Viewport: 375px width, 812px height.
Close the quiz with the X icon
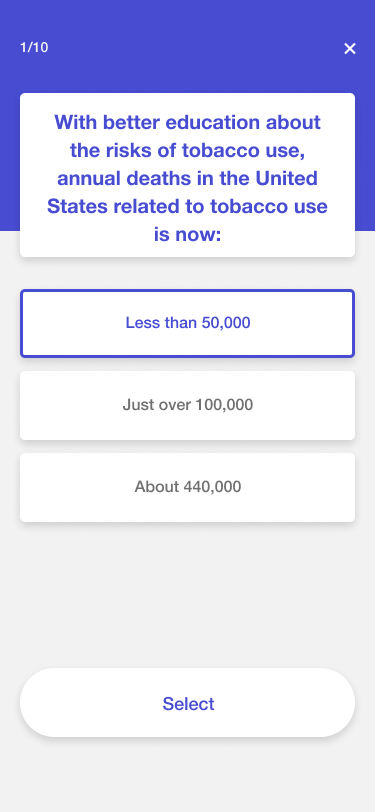[x=350, y=49]
